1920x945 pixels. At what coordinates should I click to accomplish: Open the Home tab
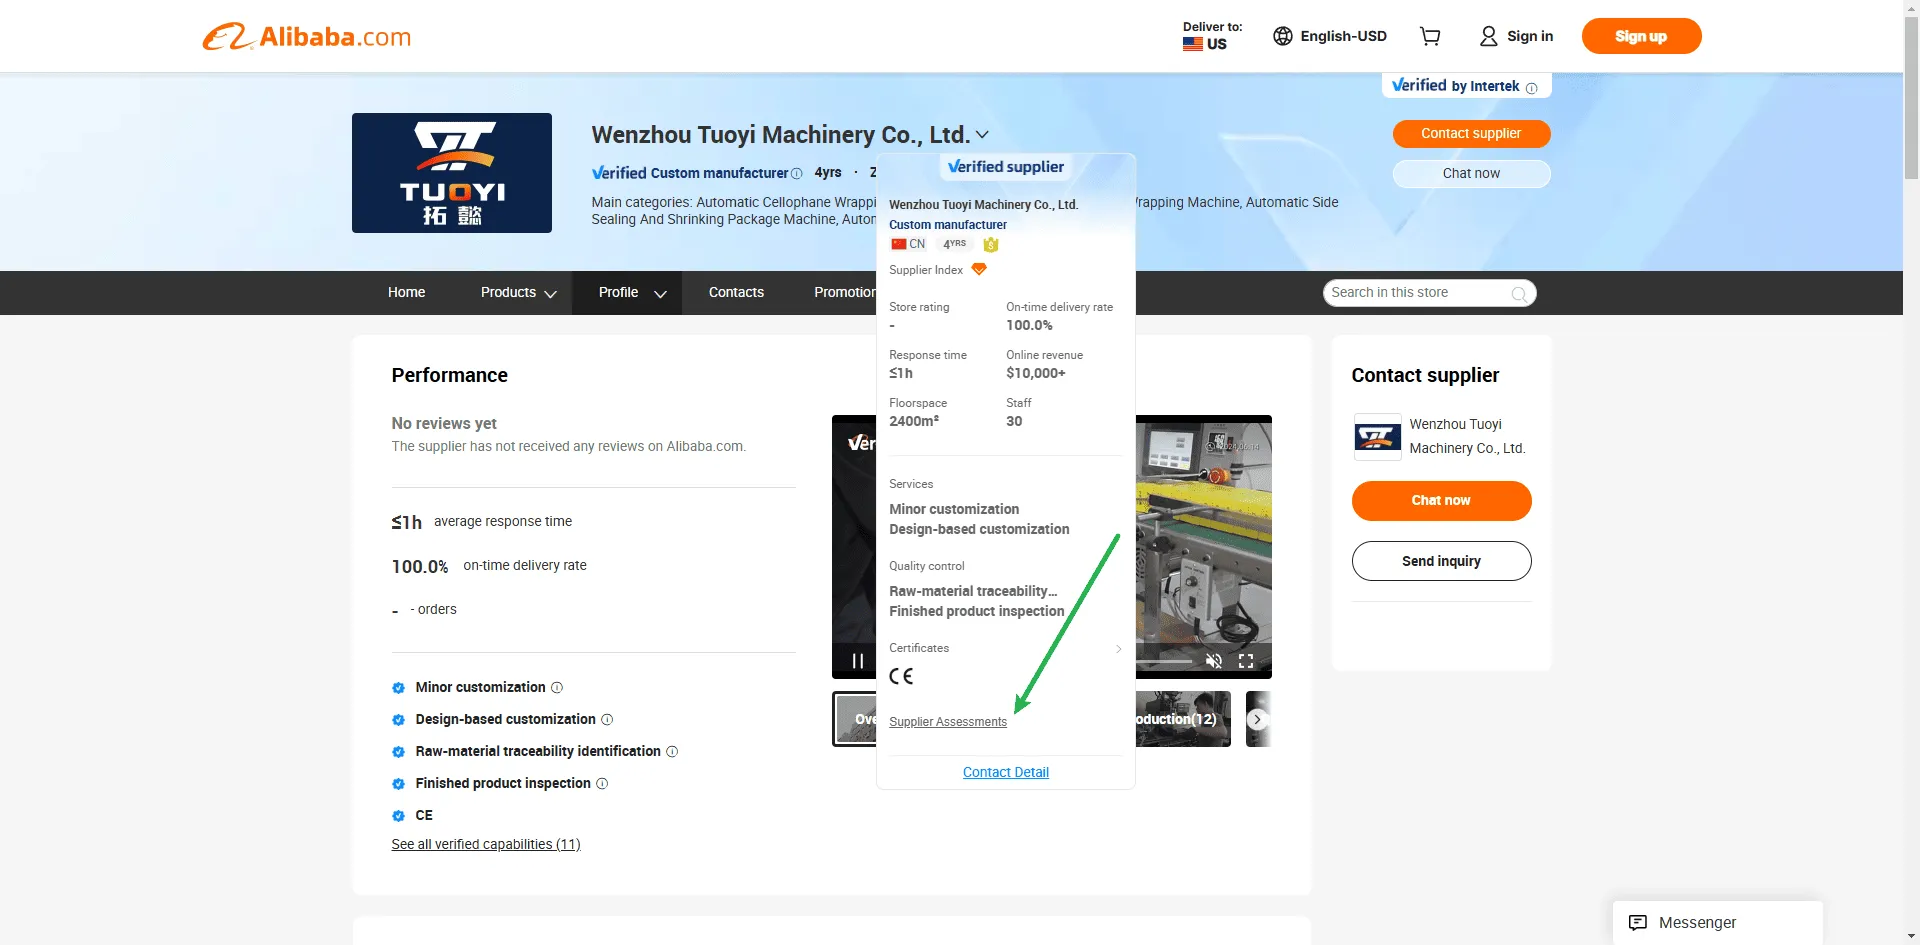point(407,292)
